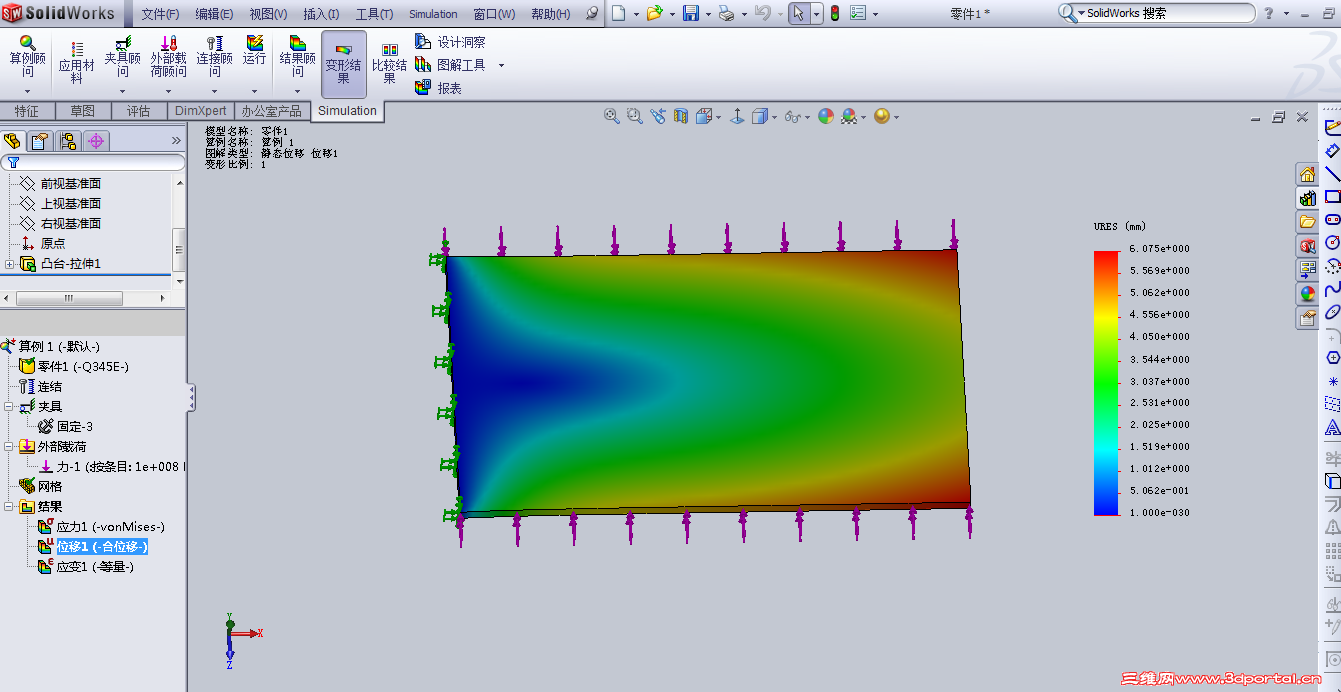Switch to the 草图 tab
1341x692 pixels.
click(83, 111)
